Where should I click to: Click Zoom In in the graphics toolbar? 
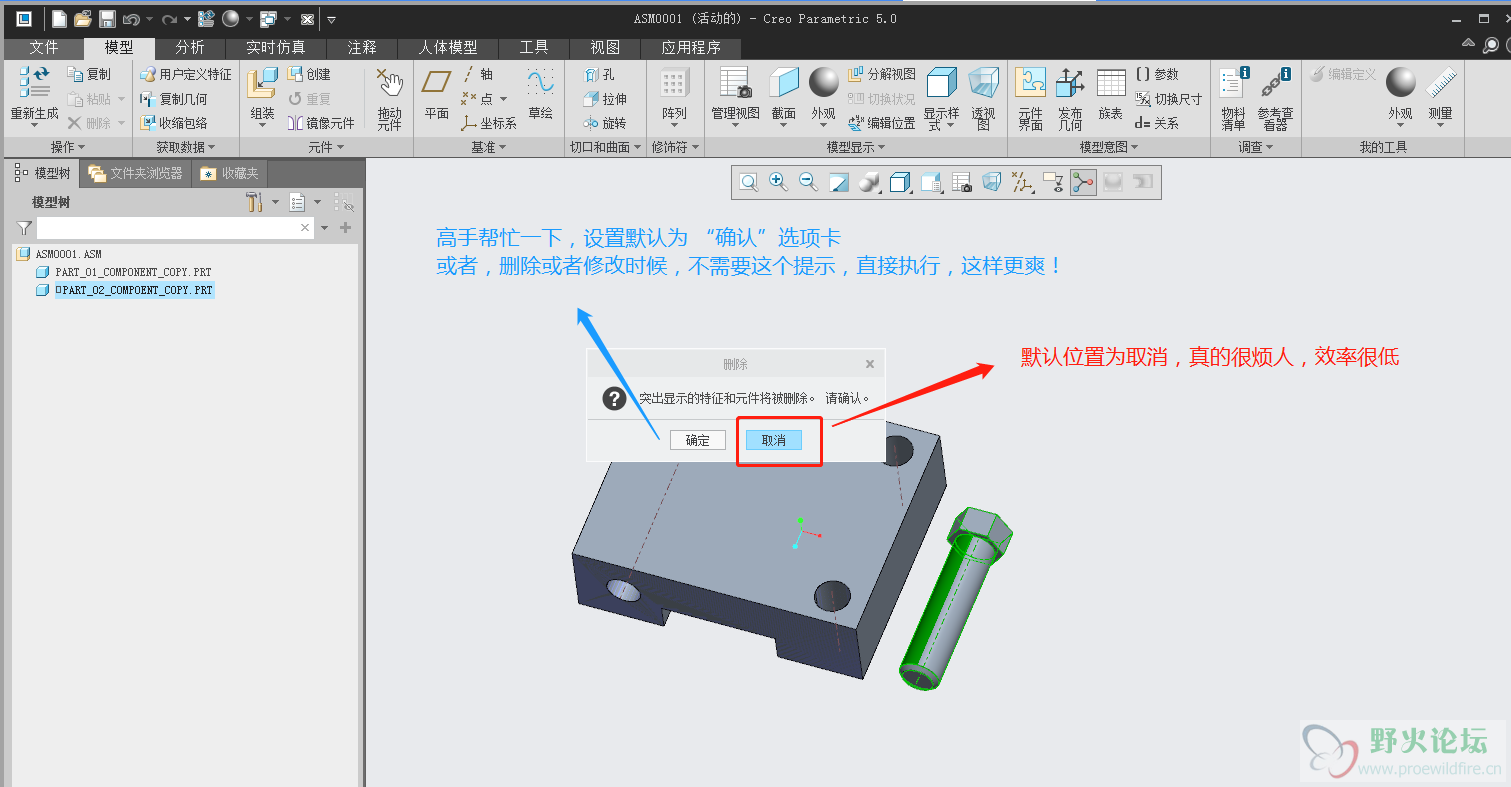778,182
